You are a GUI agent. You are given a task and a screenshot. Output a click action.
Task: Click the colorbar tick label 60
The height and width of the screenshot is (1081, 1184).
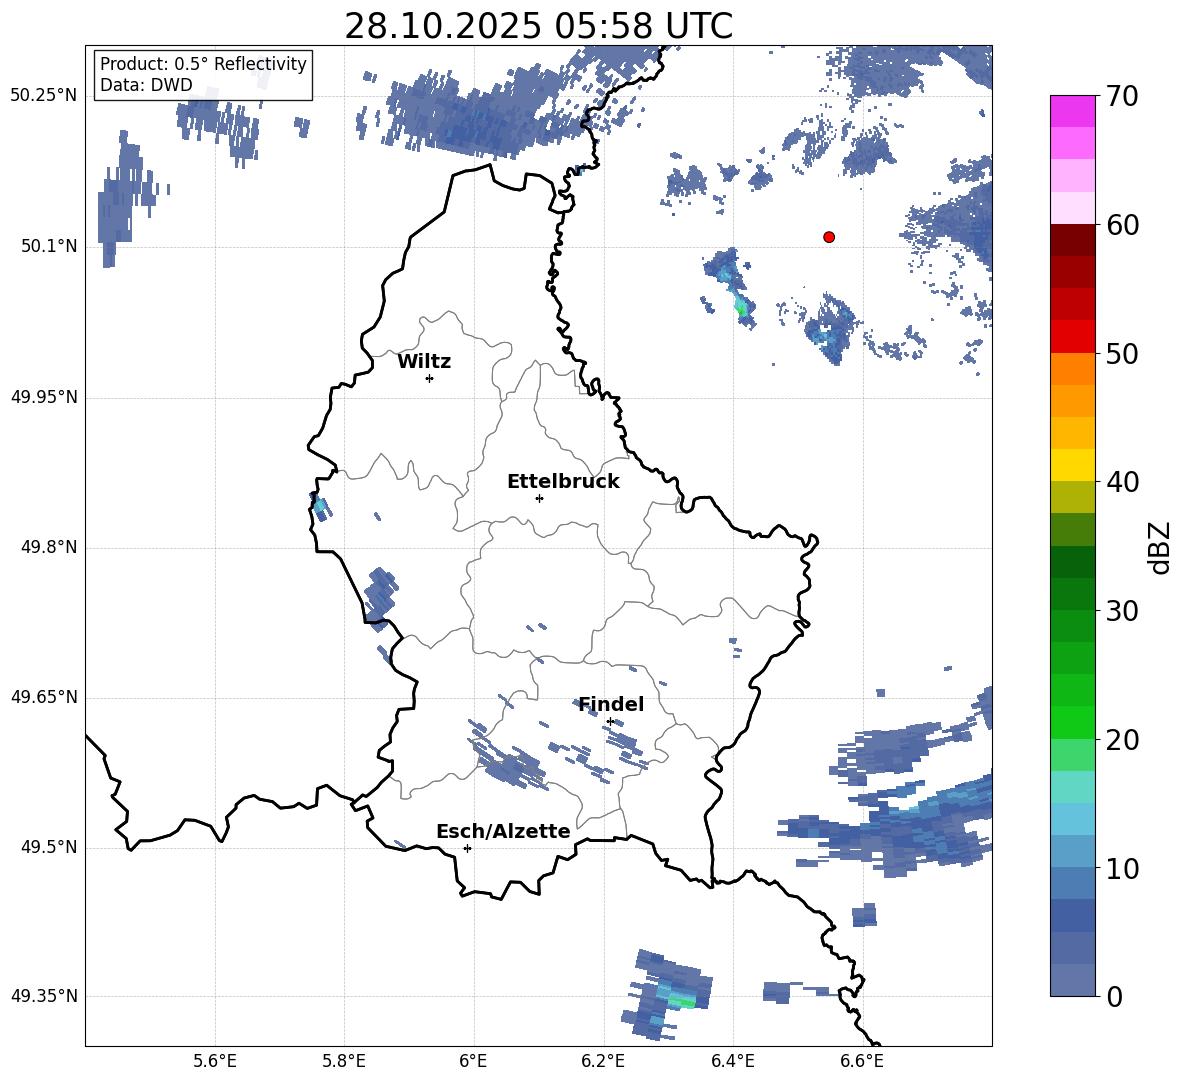tap(1122, 225)
